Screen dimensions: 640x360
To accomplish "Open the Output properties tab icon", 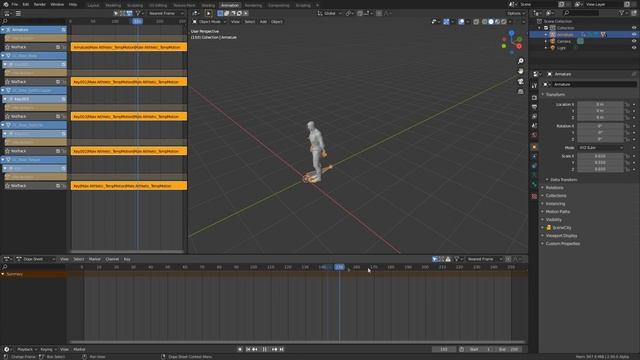I will pyautogui.click(x=534, y=107).
